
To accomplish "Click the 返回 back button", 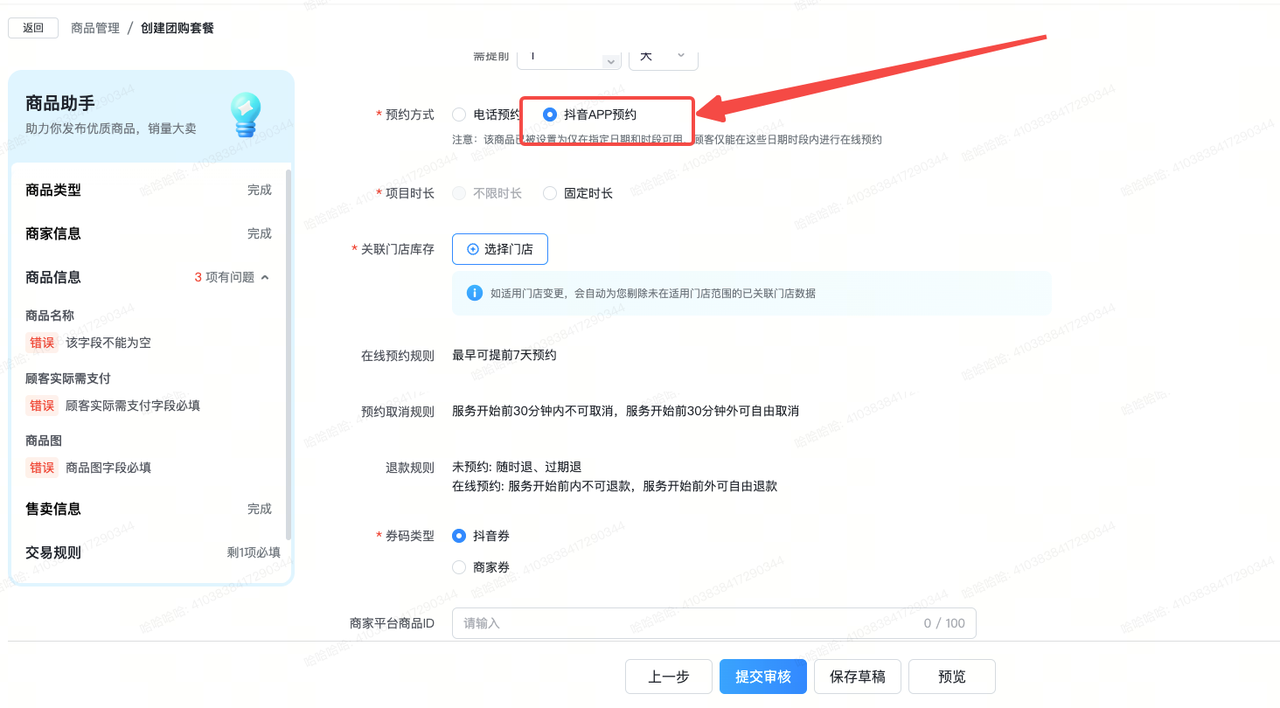I will click(x=33, y=28).
